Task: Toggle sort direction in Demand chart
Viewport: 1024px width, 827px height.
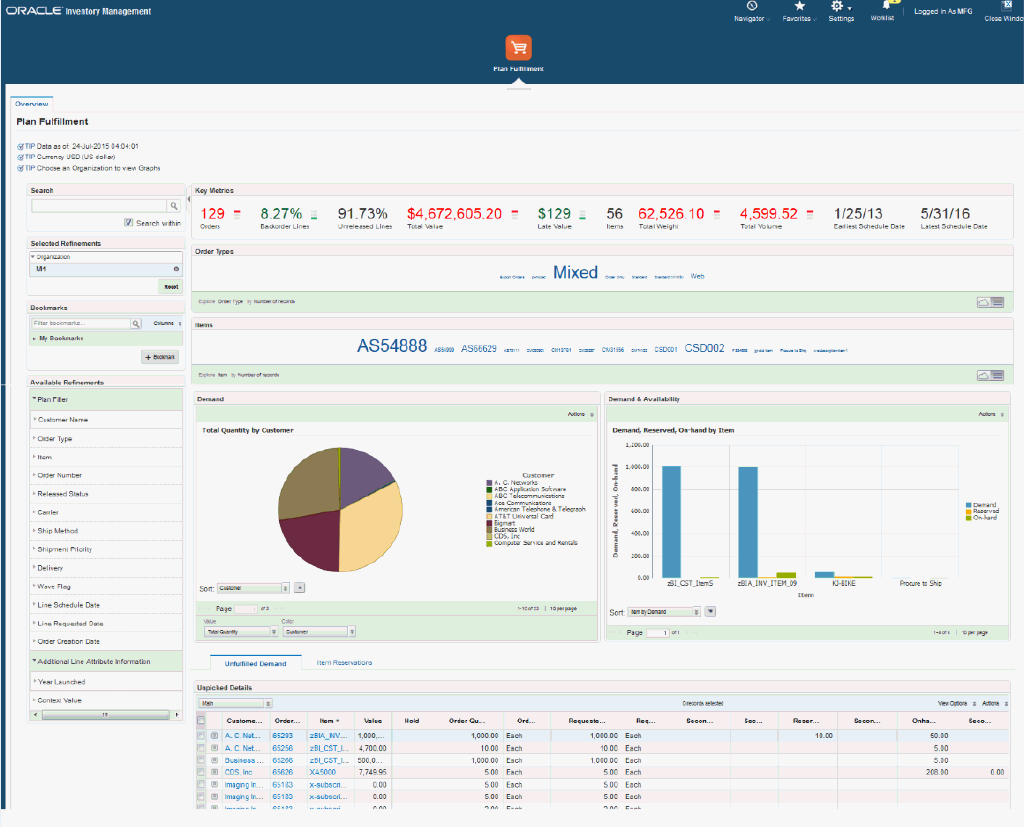Action: [299, 588]
